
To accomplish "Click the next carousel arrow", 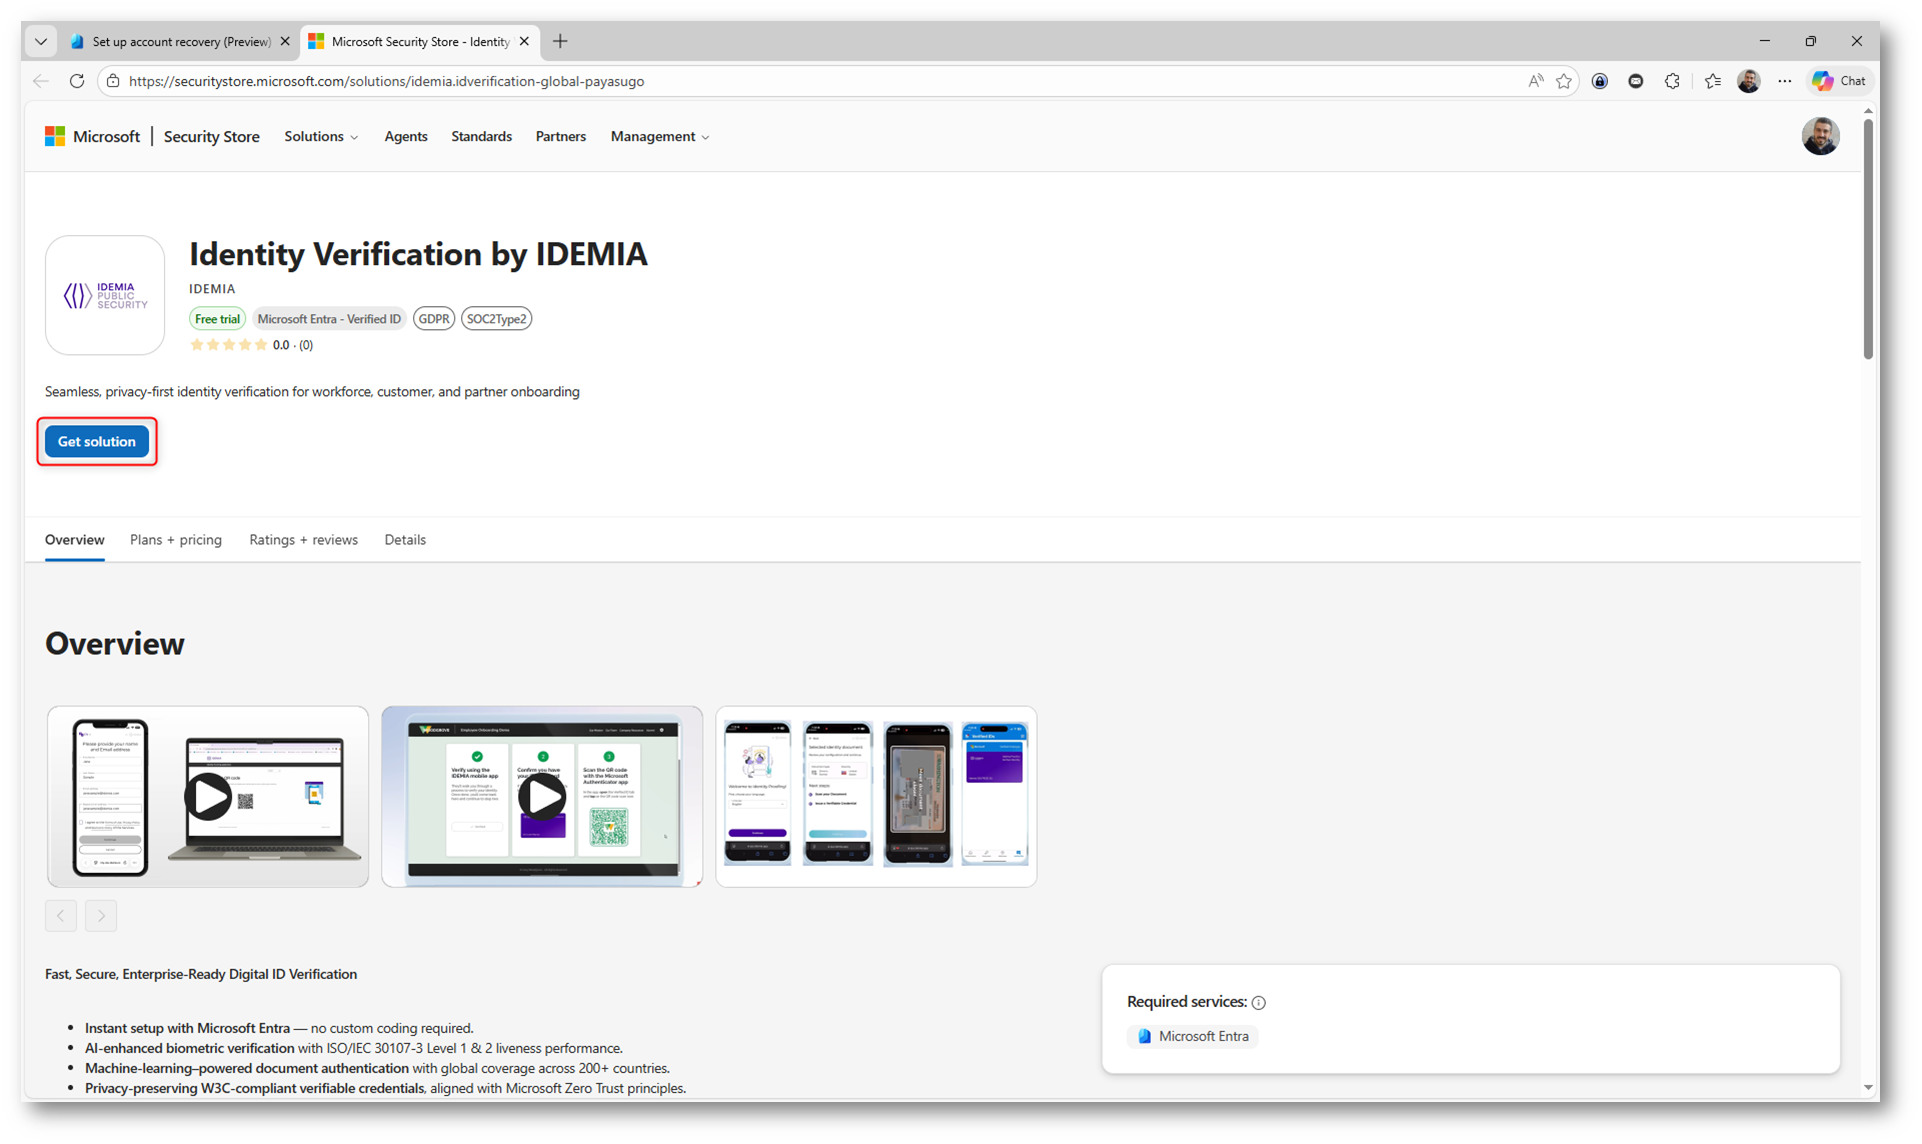I will click(101, 916).
